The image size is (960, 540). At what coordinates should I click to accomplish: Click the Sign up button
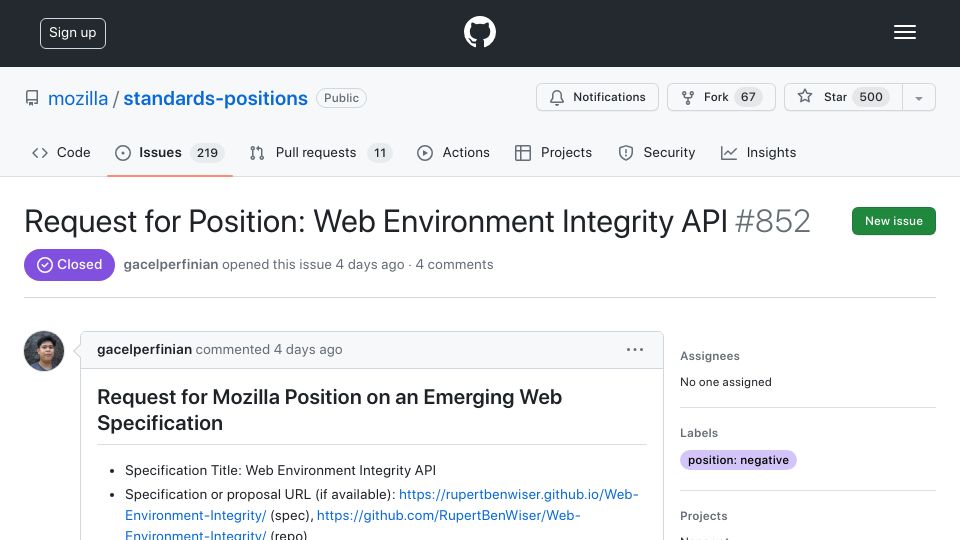(x=73, y=33)
